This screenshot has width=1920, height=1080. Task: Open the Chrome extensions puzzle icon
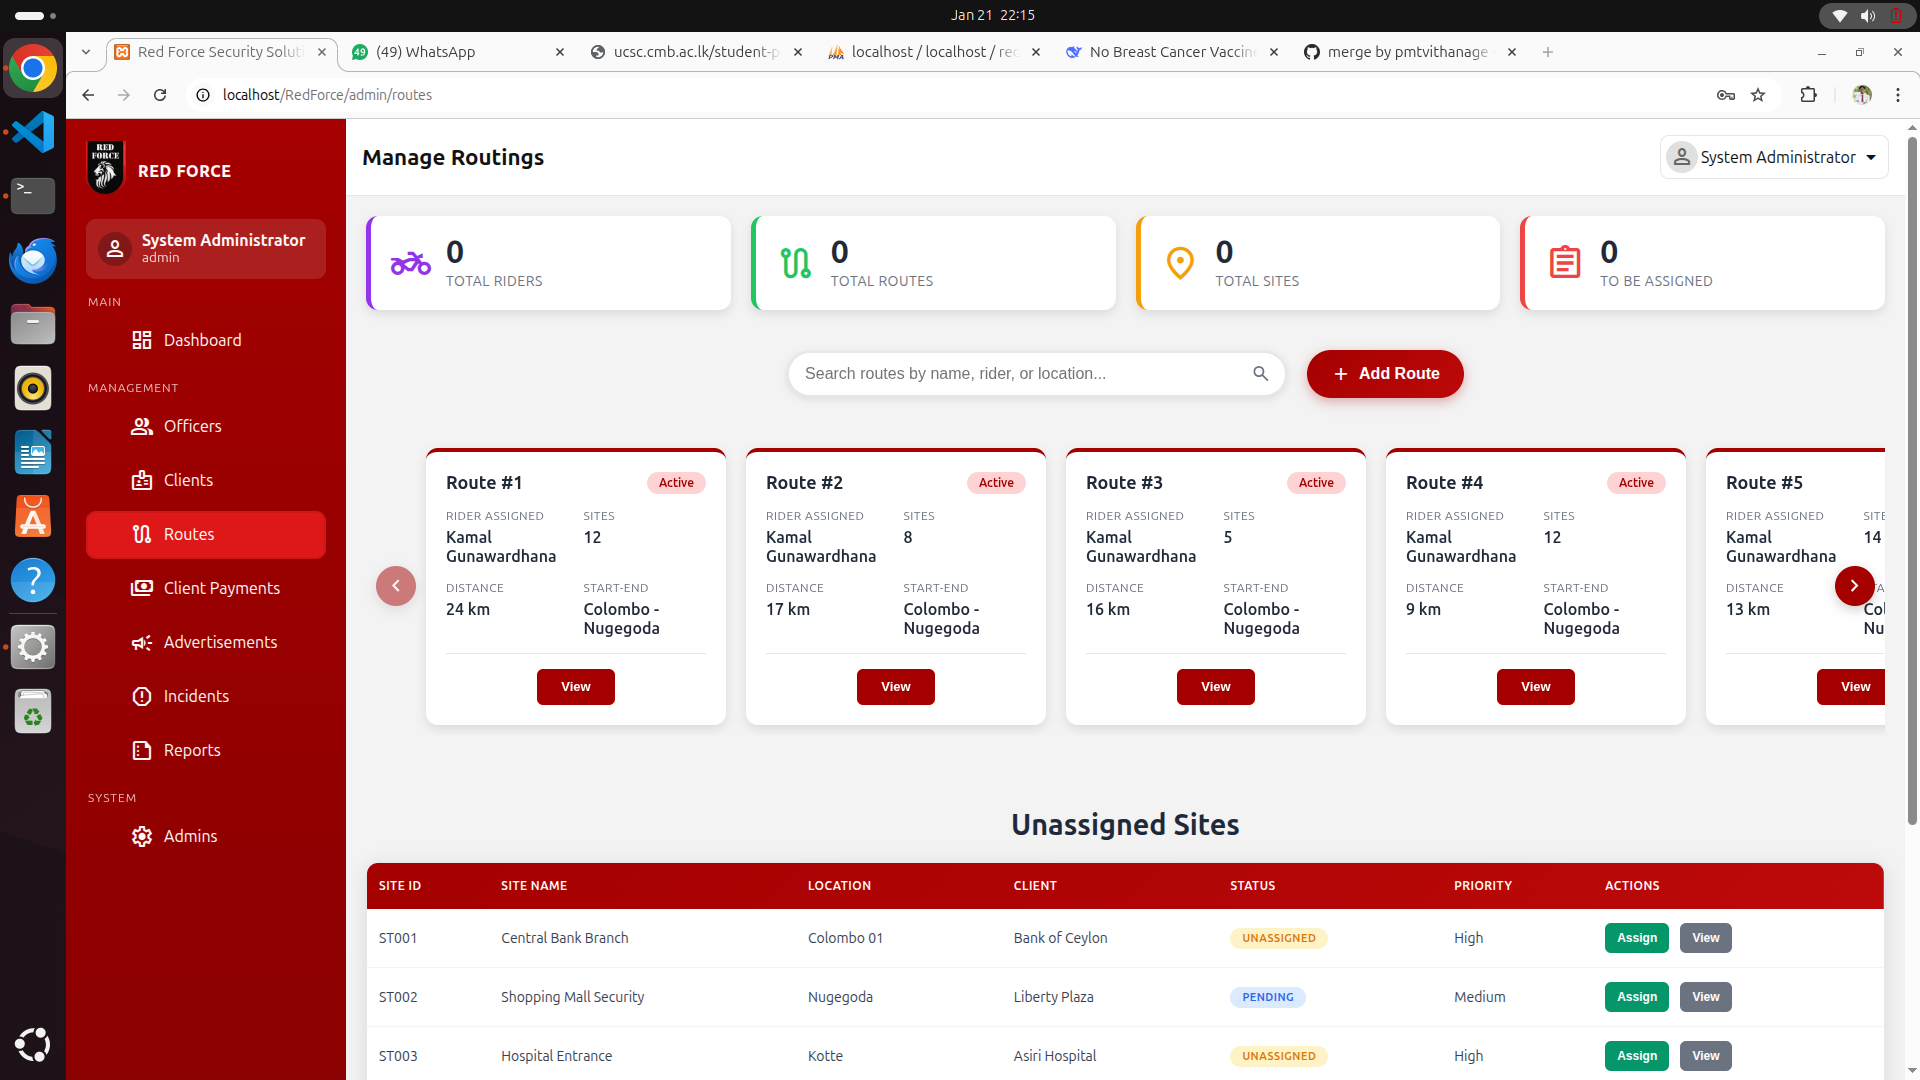1808,95
